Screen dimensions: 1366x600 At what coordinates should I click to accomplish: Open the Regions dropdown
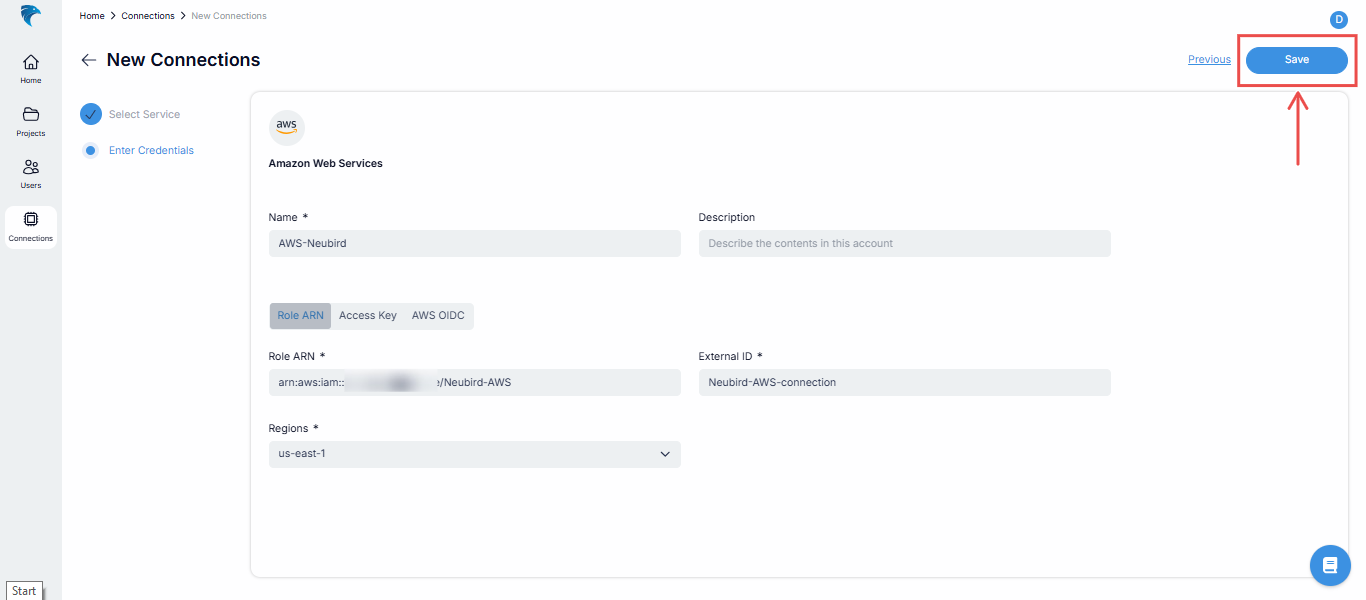coord(474,454)
